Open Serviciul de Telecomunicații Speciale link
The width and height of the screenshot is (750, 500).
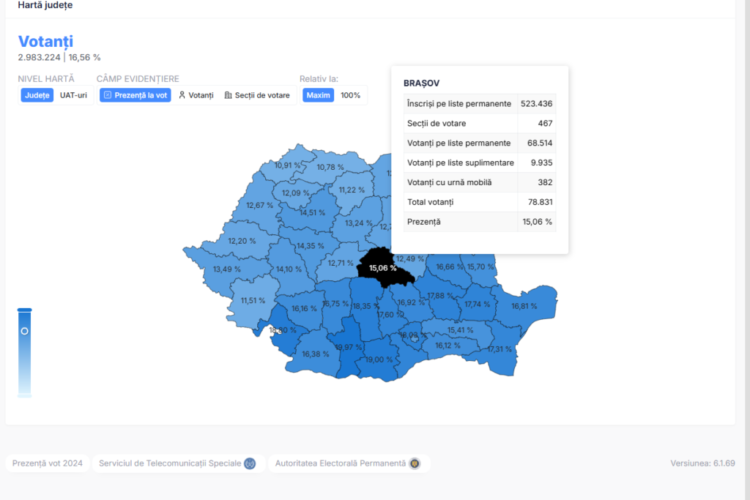click(x=178, y=463)
